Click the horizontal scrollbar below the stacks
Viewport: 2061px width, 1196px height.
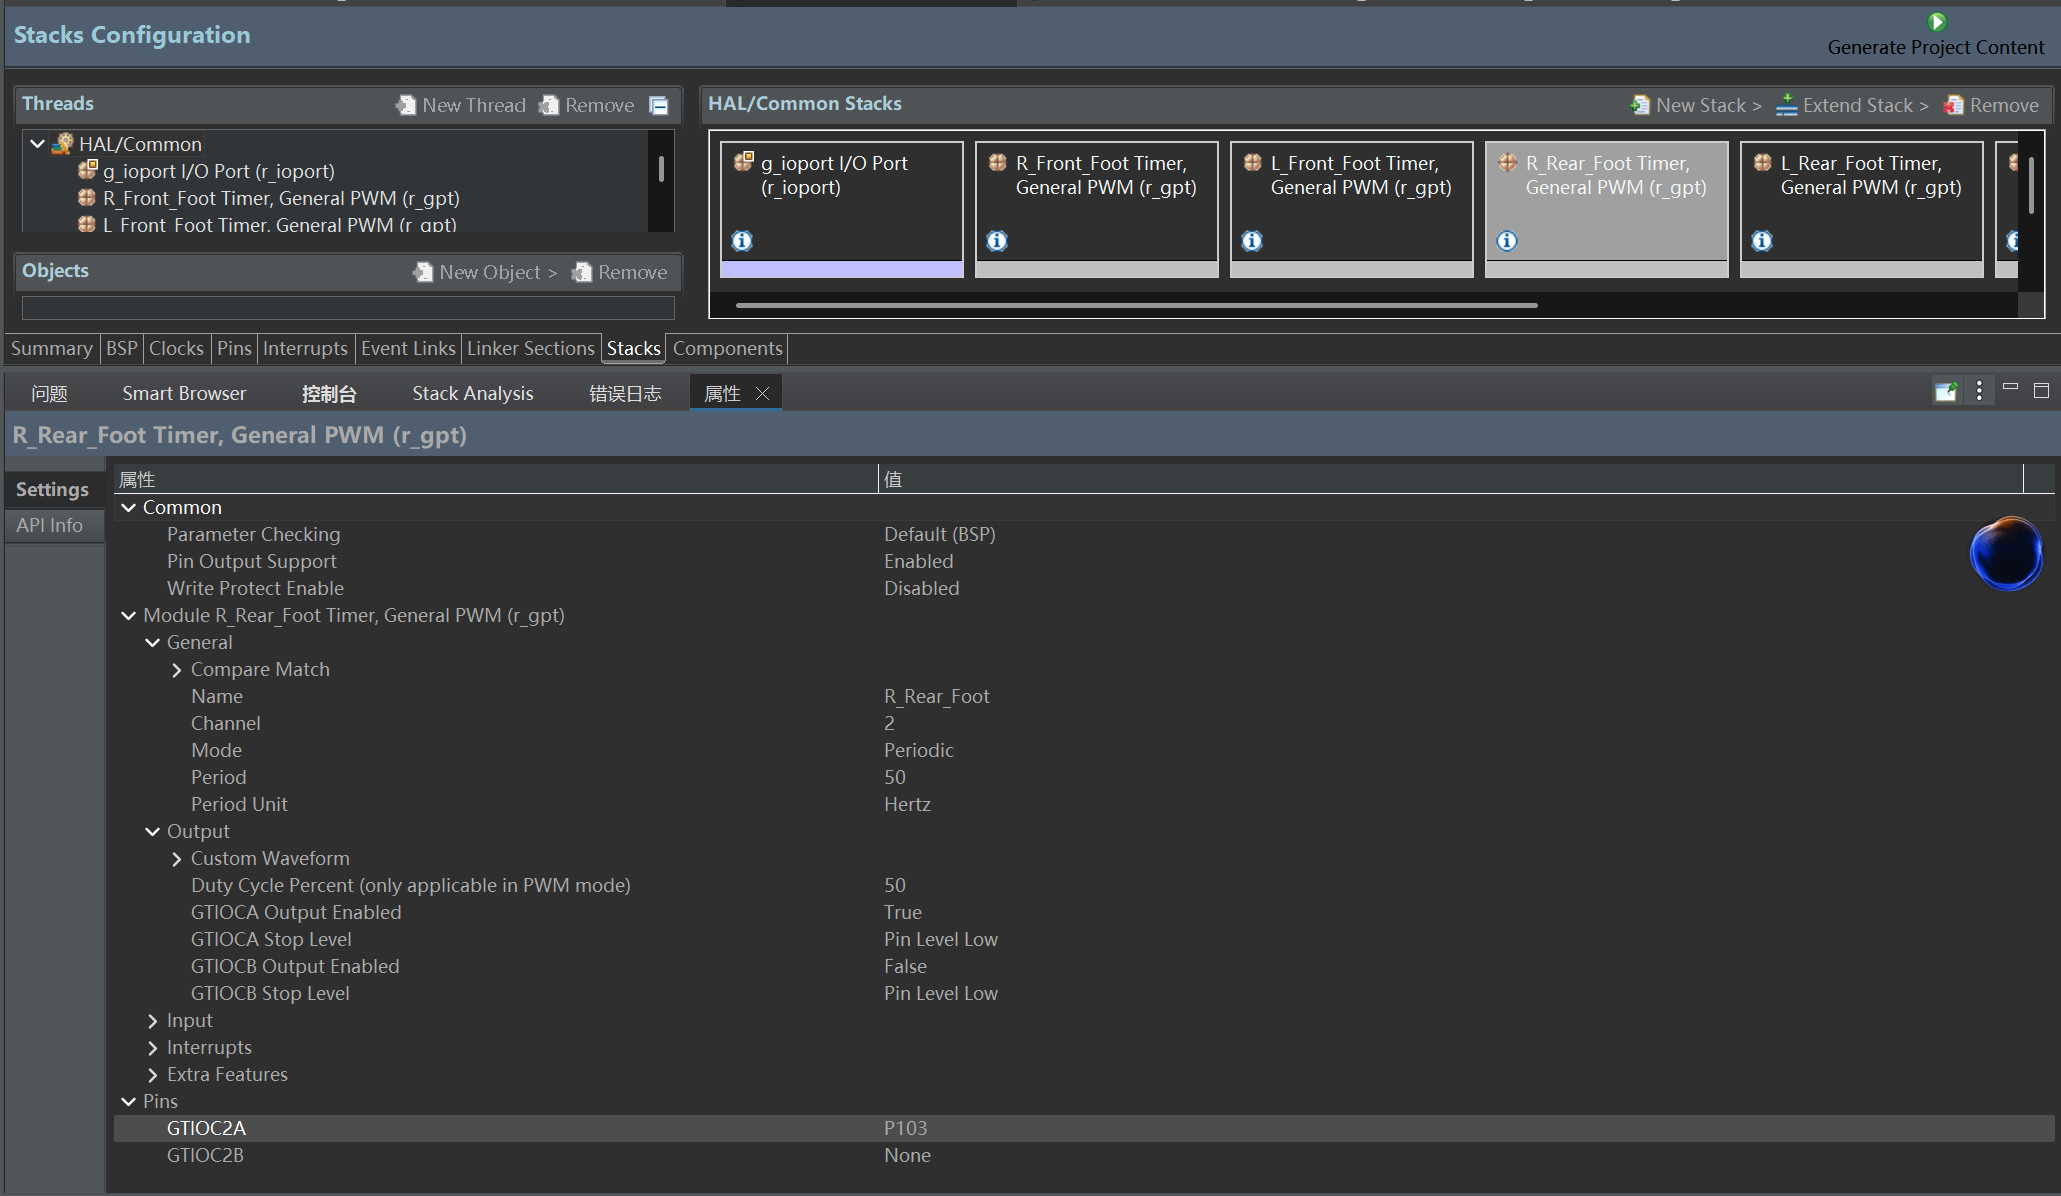coord(1136,305)
